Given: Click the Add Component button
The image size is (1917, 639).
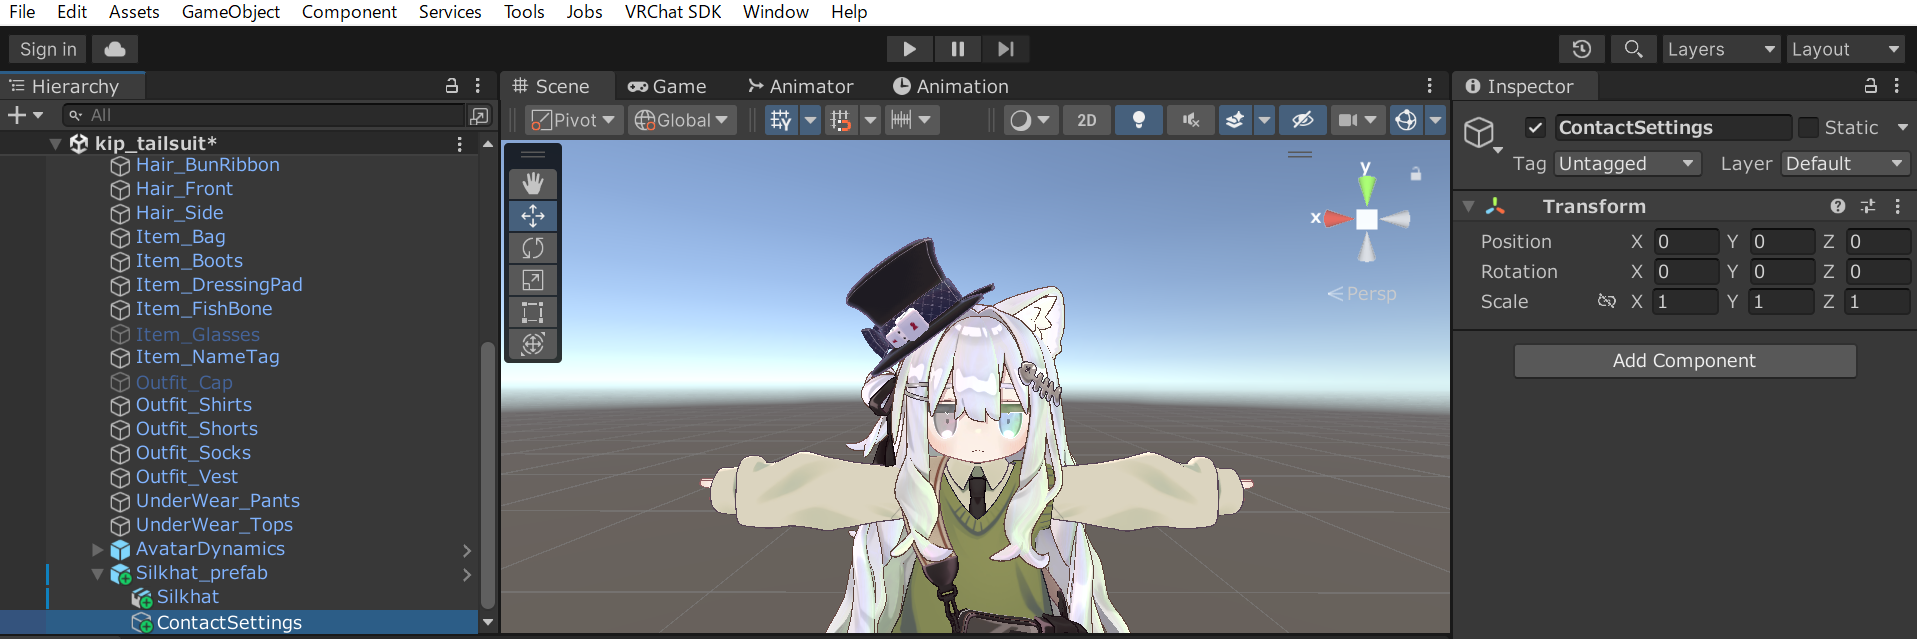Looking at the screenshot, I should coord(1685,361).
